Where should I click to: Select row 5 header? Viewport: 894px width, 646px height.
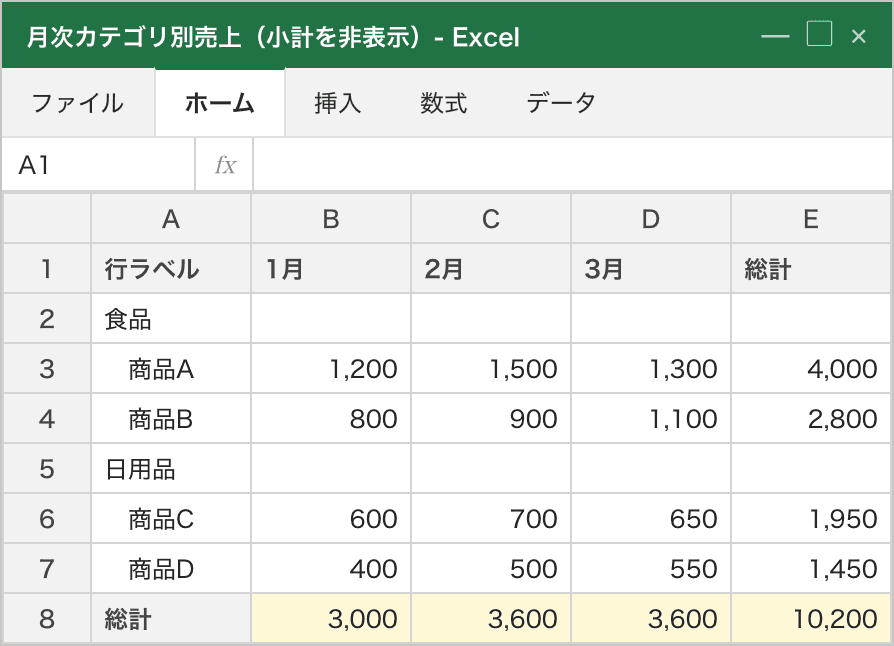[x=47, y=469]
